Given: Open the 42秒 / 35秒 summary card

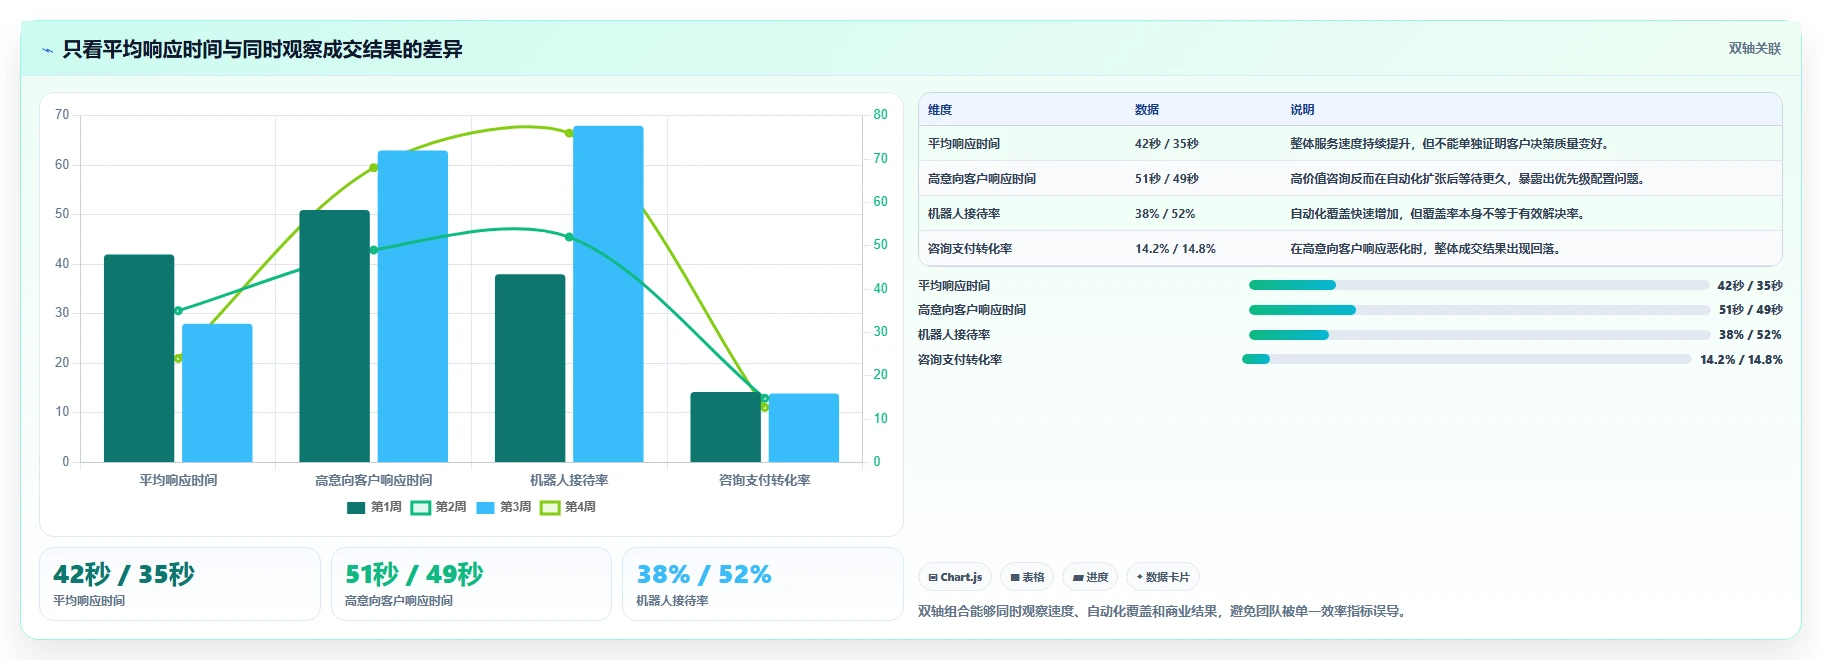Looking at the screenshot, I should pyautogui.click(x=180, y=584).
